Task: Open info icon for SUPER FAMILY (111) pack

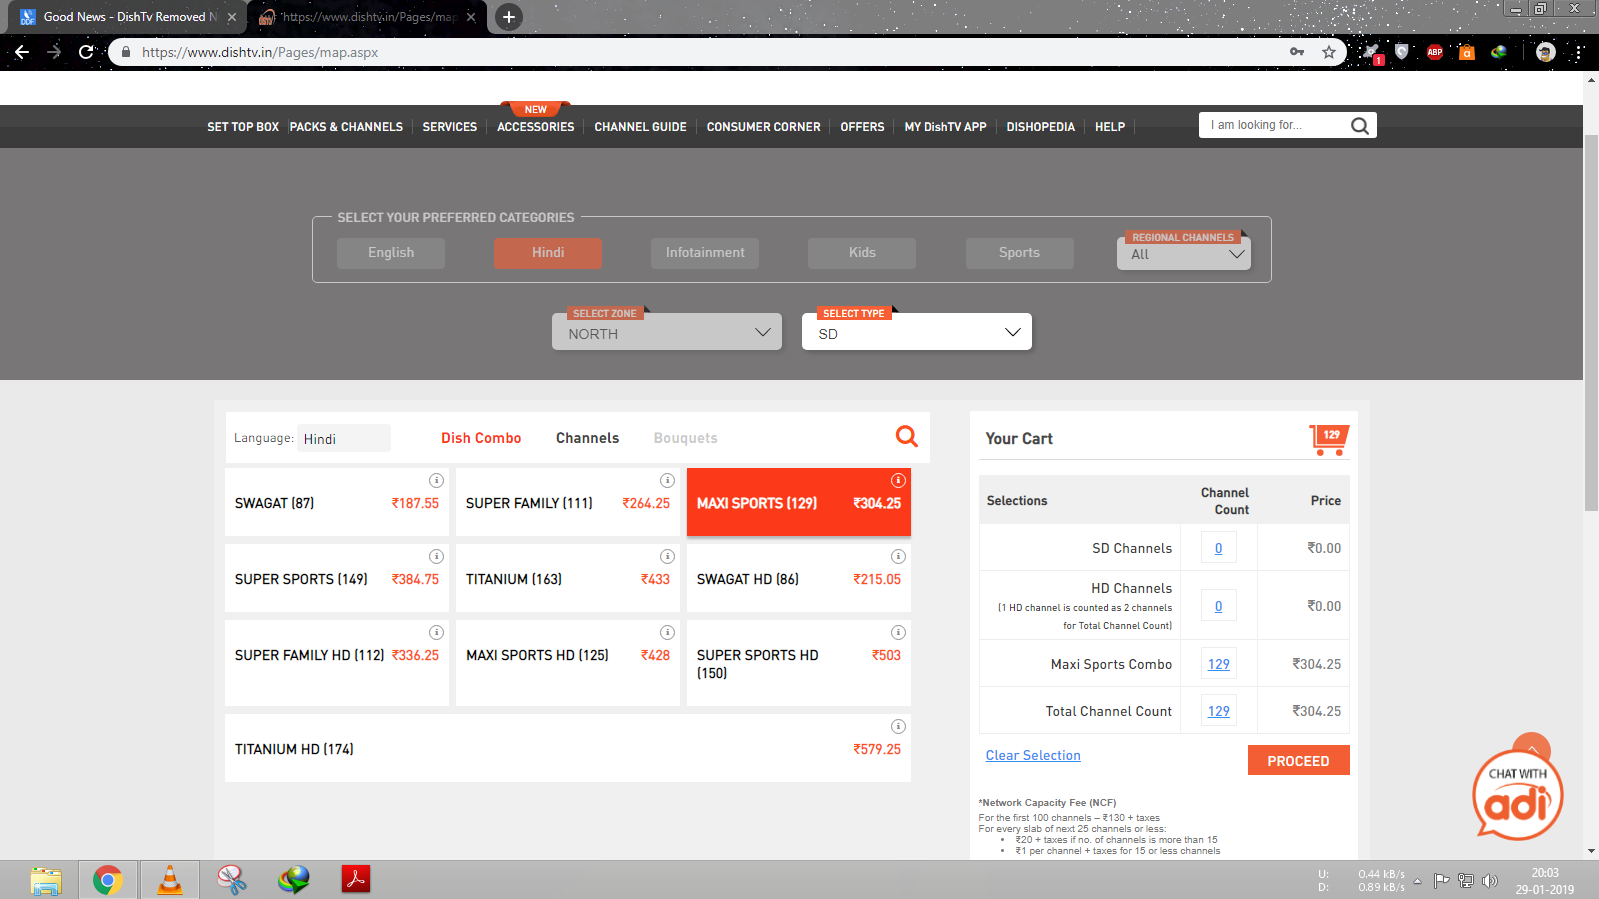Action: [667, 480]
